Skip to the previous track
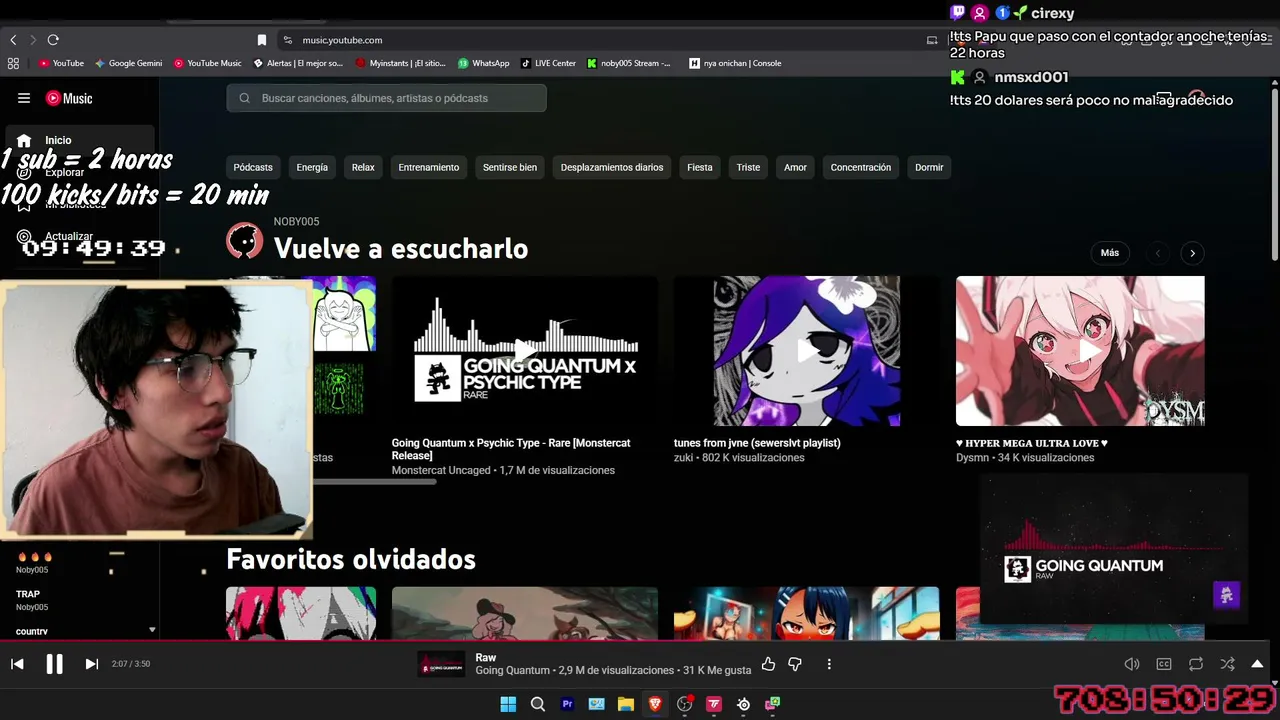Screen dimensions: 1280x720 coord(17,664)
